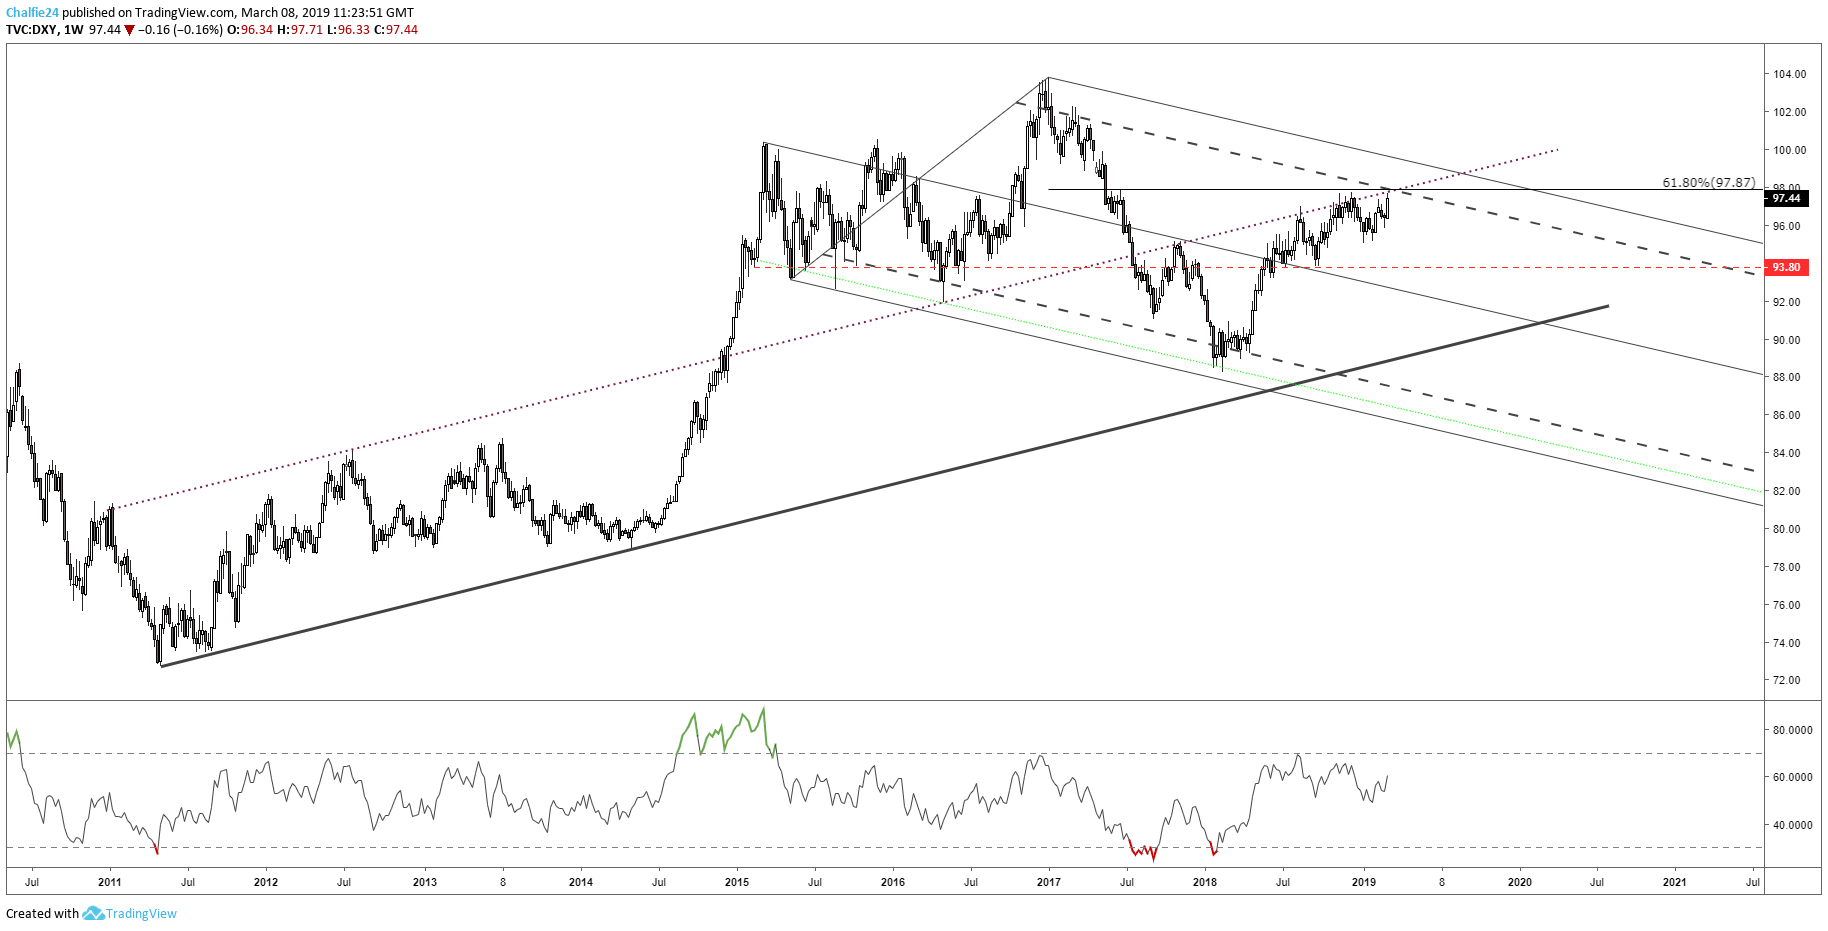Click the L:96.33 low price value

348,30
